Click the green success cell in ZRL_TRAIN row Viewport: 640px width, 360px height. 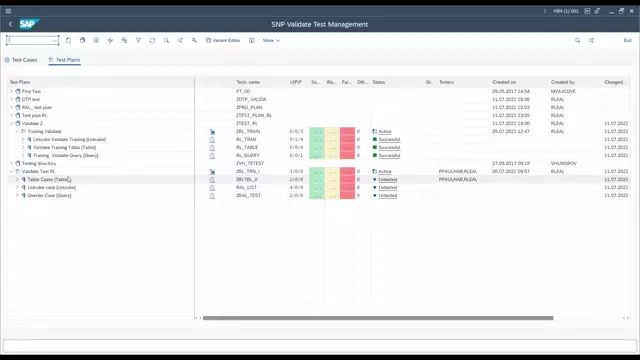(317, 131)
